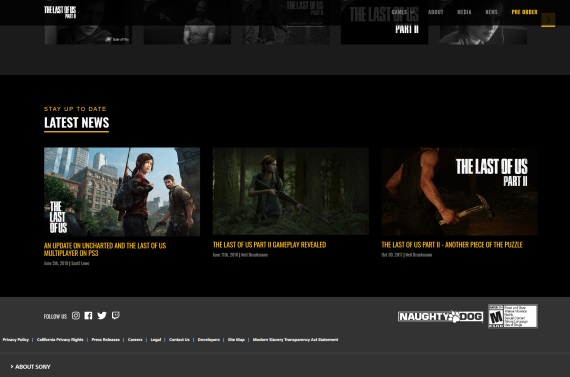Open the Media menu item
Viewport: 570px width, 377px height.
[x=464, y=12]
